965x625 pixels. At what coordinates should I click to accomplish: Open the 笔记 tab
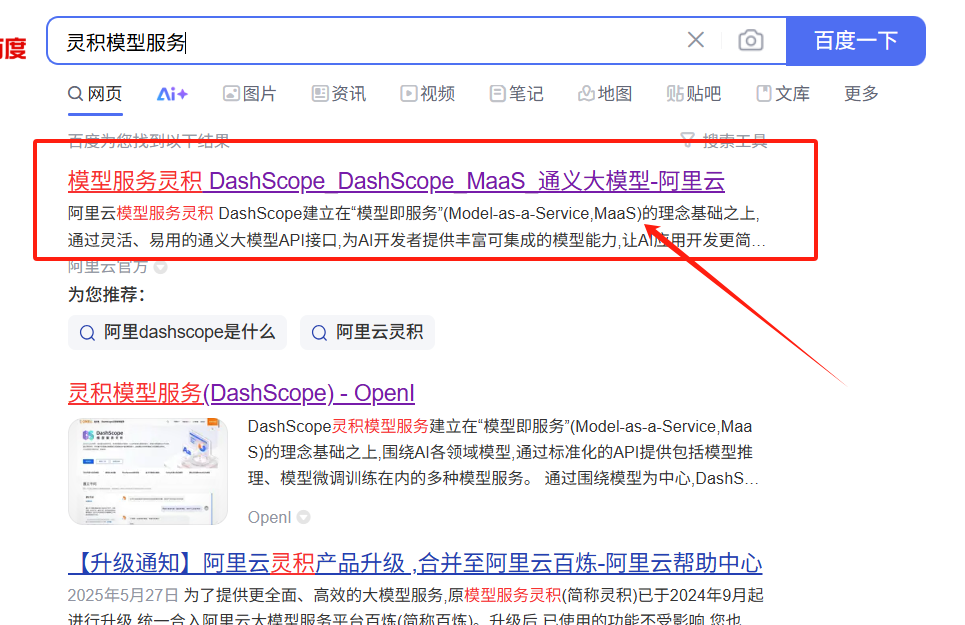click(516, 94)
